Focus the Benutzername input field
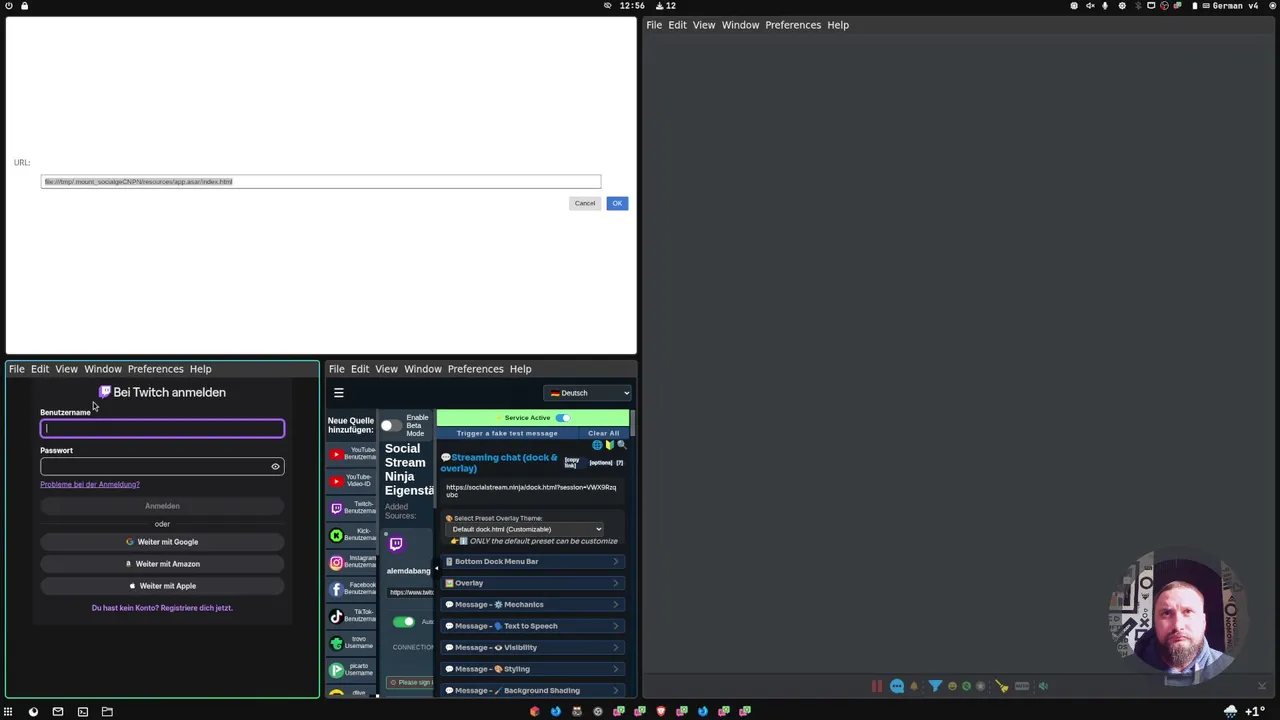Screen dimensions: 1280x720 pos(162,429)
